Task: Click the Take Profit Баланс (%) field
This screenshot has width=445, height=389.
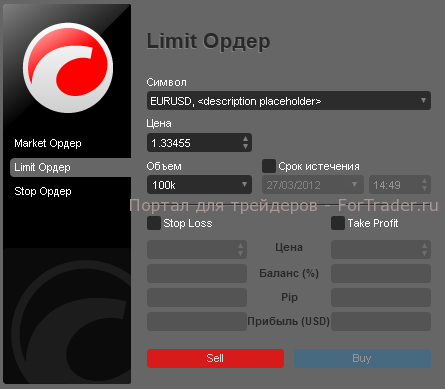Action: click(x=381, y=273)
